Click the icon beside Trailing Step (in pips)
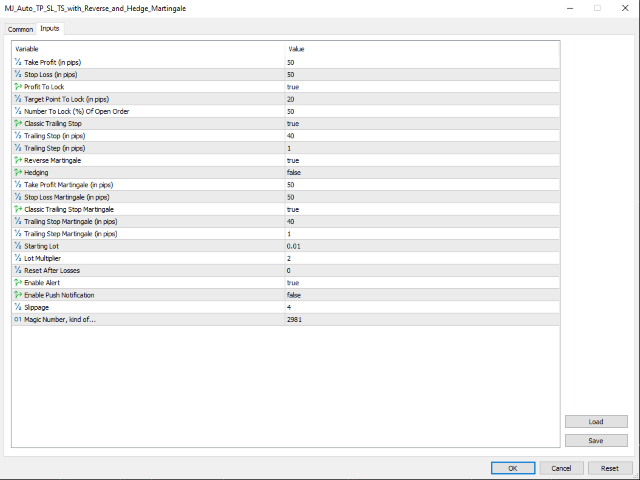Viewport: 640px width, 480px height. click(x=18, y=148)
